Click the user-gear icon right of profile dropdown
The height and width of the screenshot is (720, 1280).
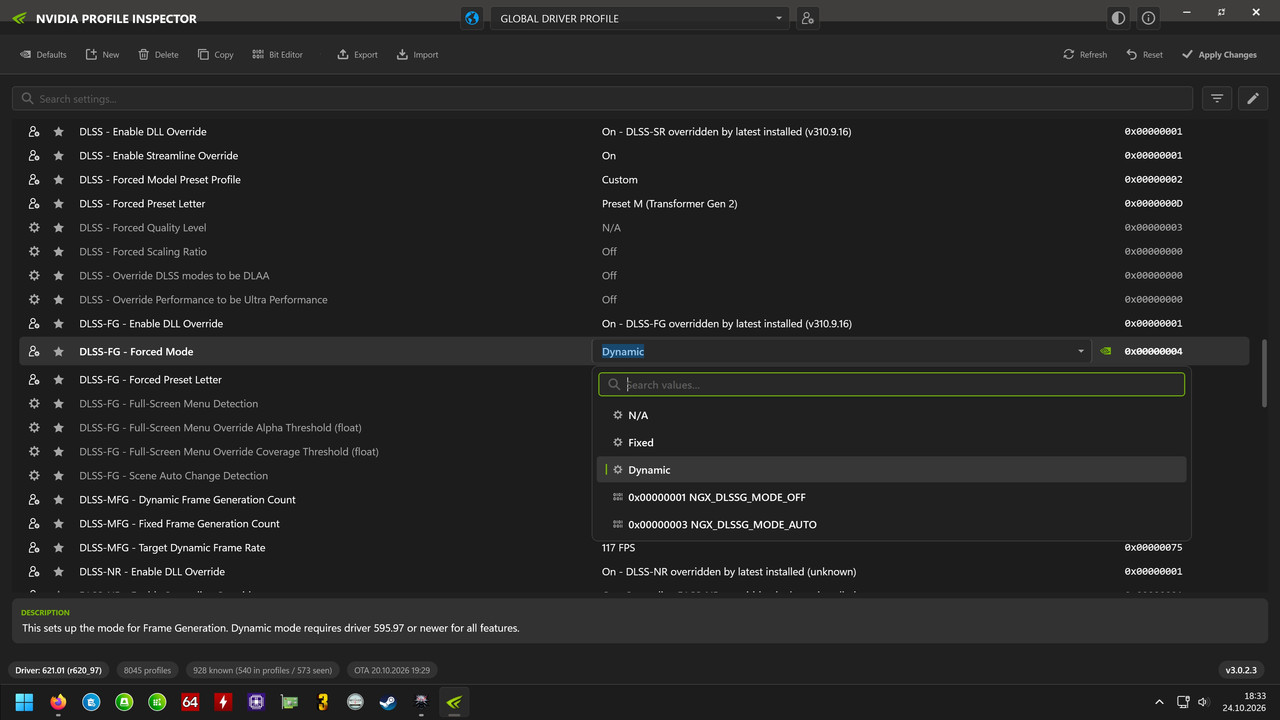[808, 18]
